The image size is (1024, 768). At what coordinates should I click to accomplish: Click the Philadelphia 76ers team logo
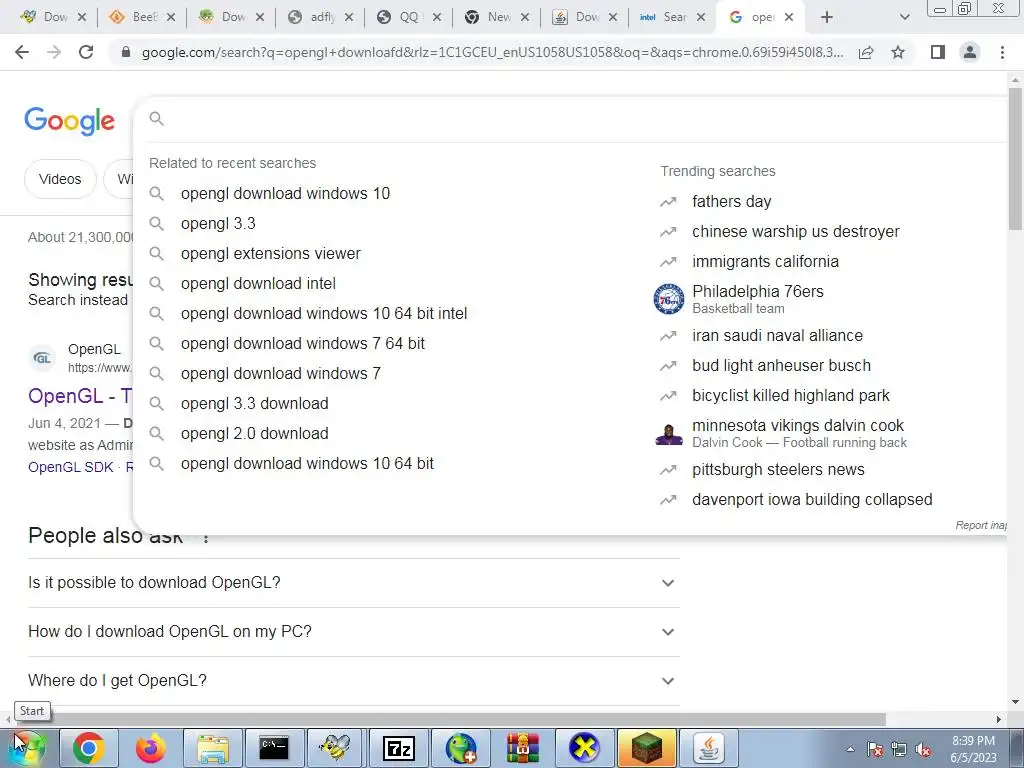[x=669, y=299]
